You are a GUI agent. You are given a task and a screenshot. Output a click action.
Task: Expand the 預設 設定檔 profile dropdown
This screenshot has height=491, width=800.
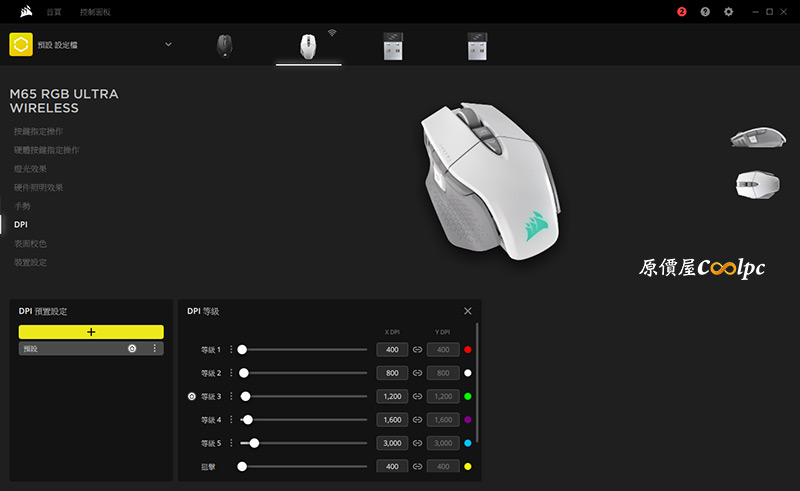pos(168,44)
